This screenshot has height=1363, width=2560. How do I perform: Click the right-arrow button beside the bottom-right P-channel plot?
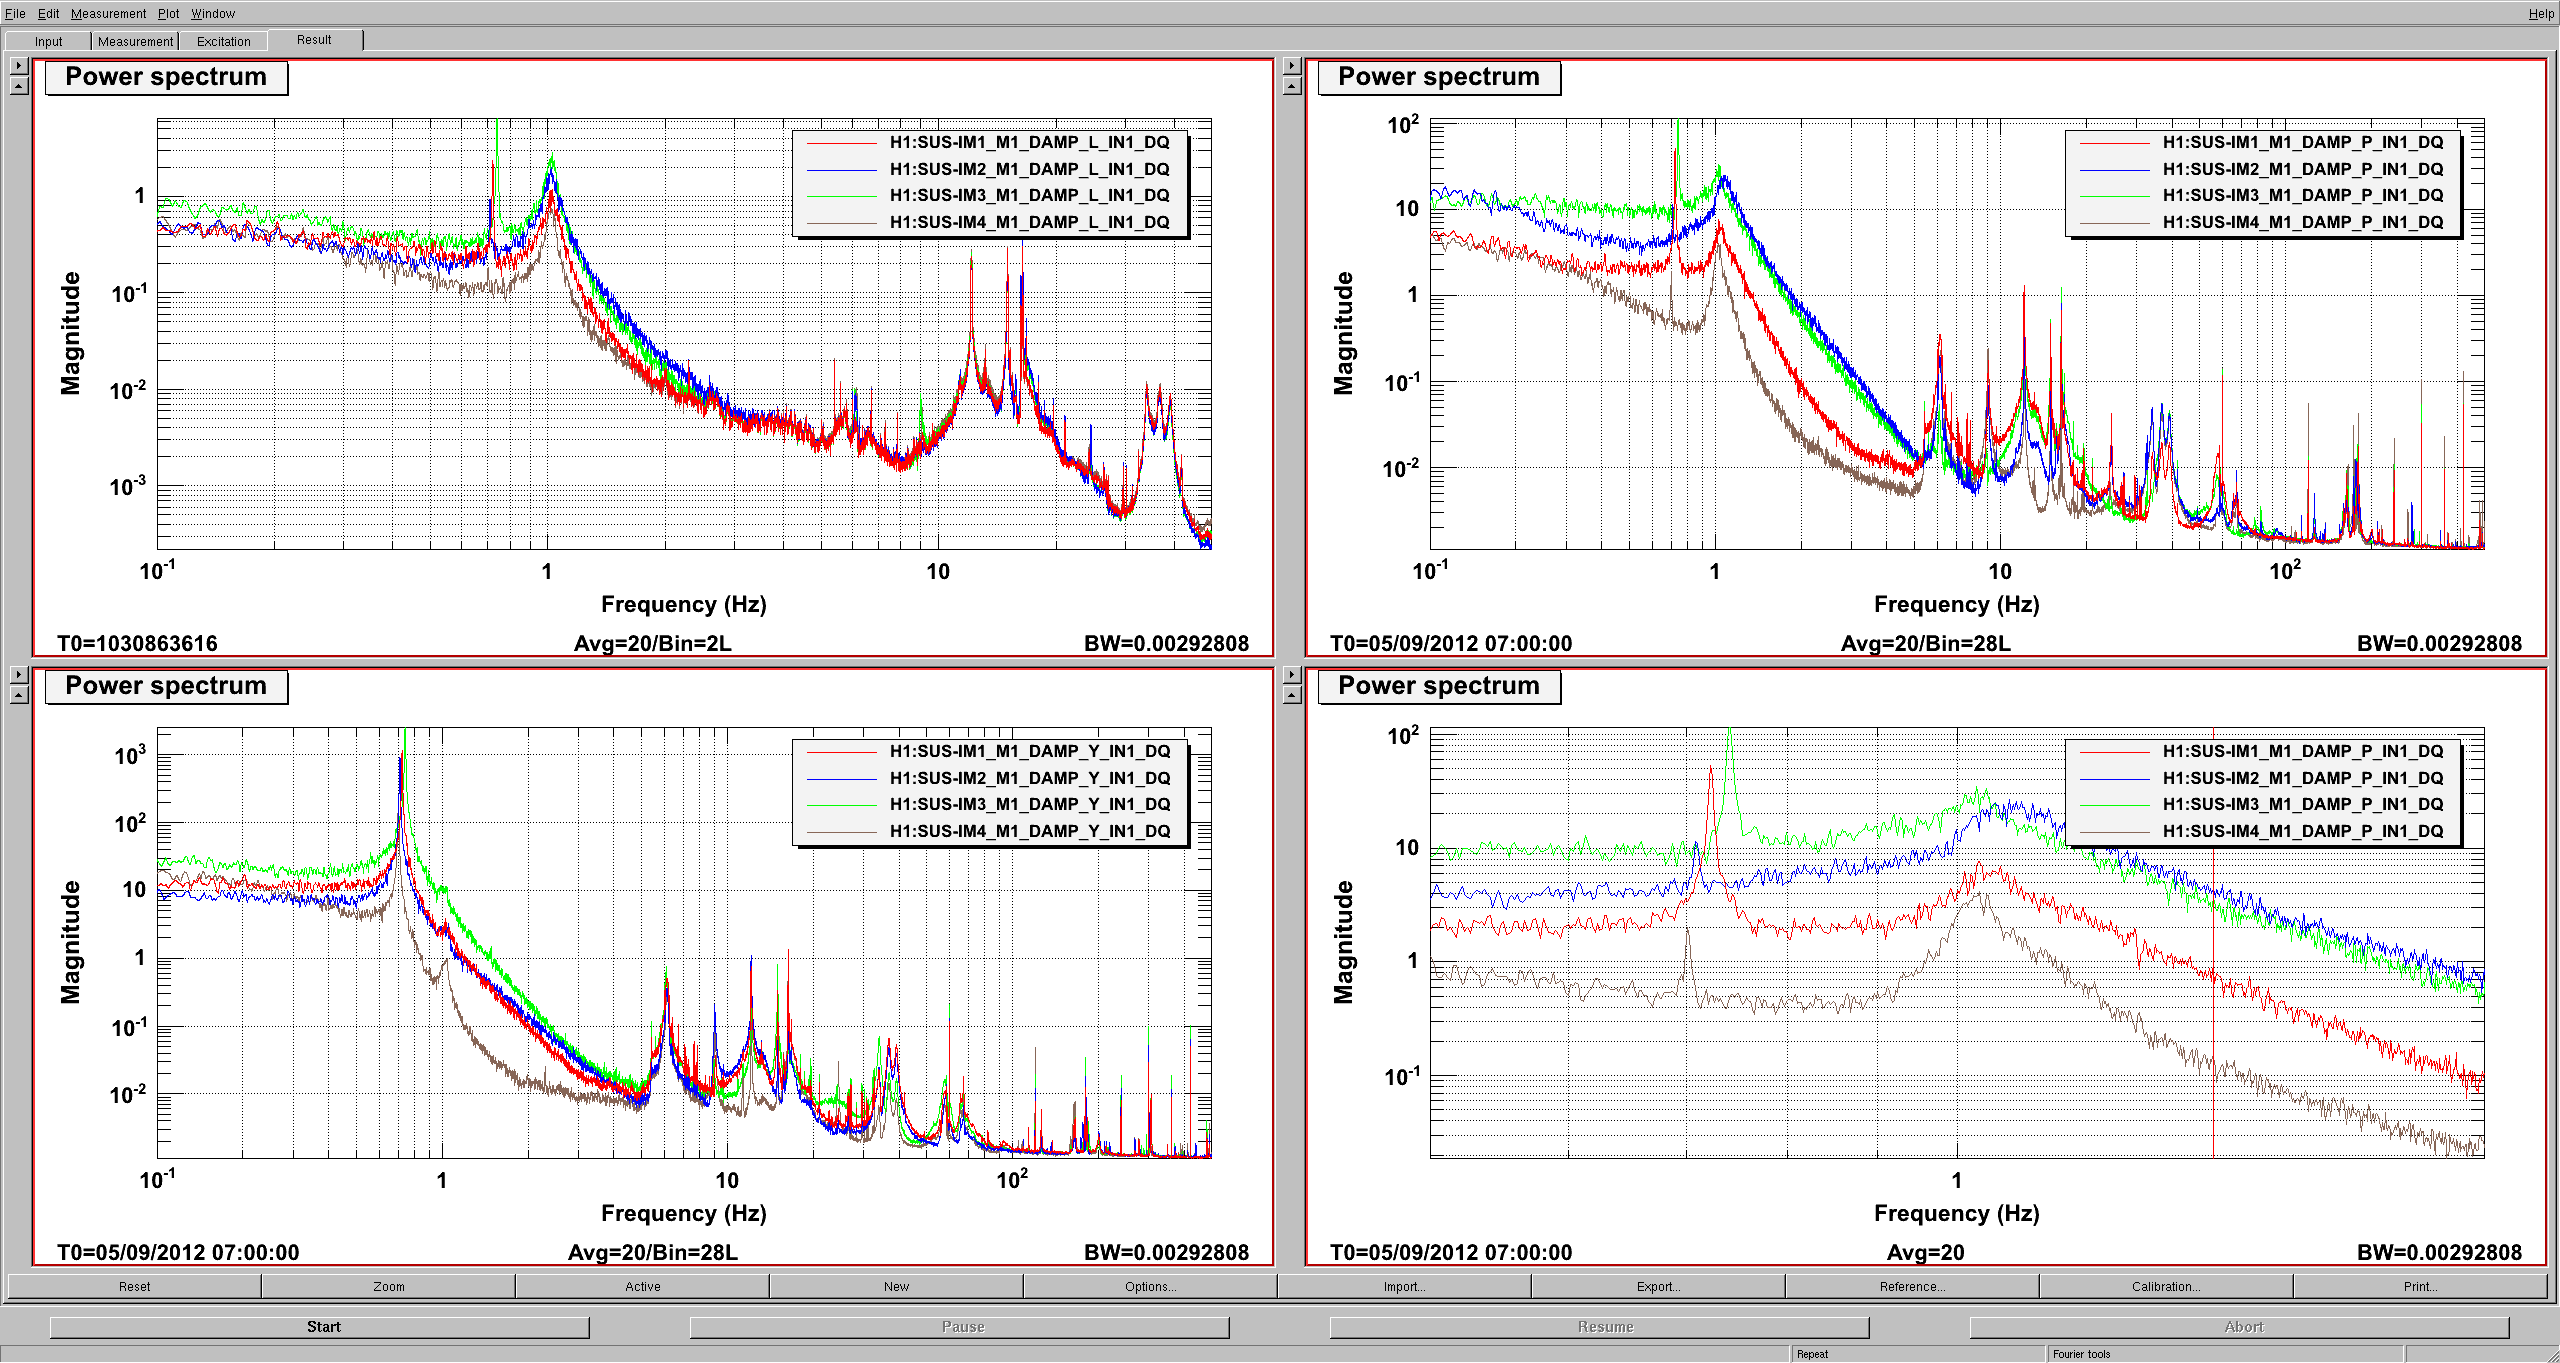coord(1292,675)
